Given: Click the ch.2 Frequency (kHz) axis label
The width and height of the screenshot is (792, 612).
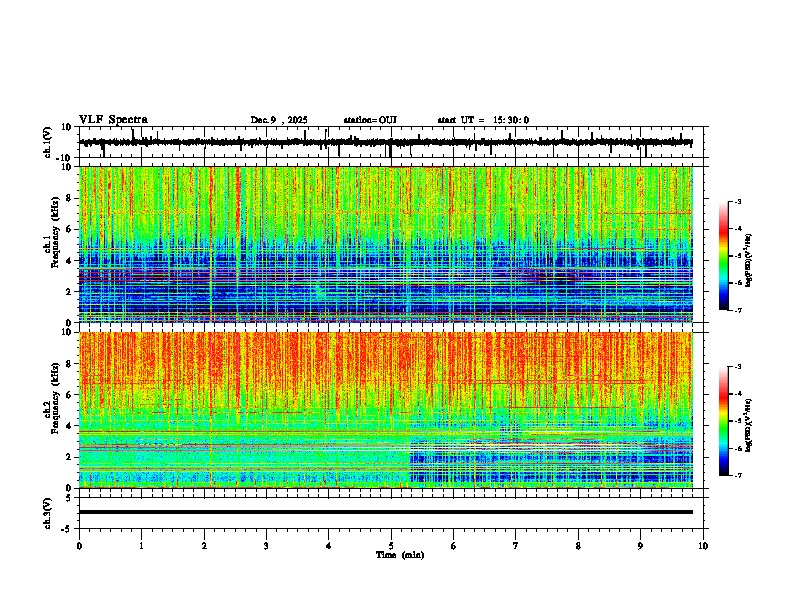Looking at the screenshot, I should click(x=52, y=398).
